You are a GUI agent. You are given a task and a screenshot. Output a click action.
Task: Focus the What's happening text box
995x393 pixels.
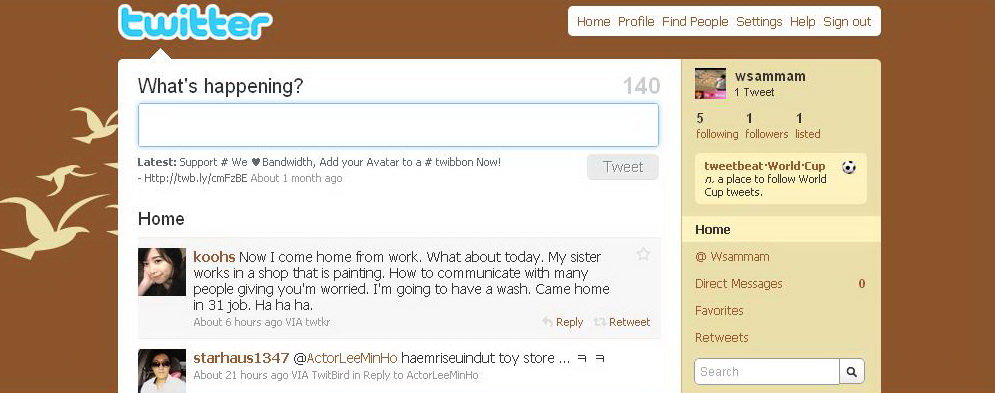[399, 125]
